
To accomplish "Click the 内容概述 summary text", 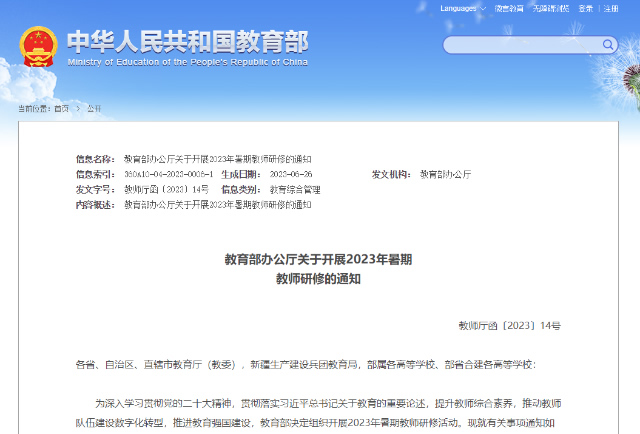I will coord(218,205).
